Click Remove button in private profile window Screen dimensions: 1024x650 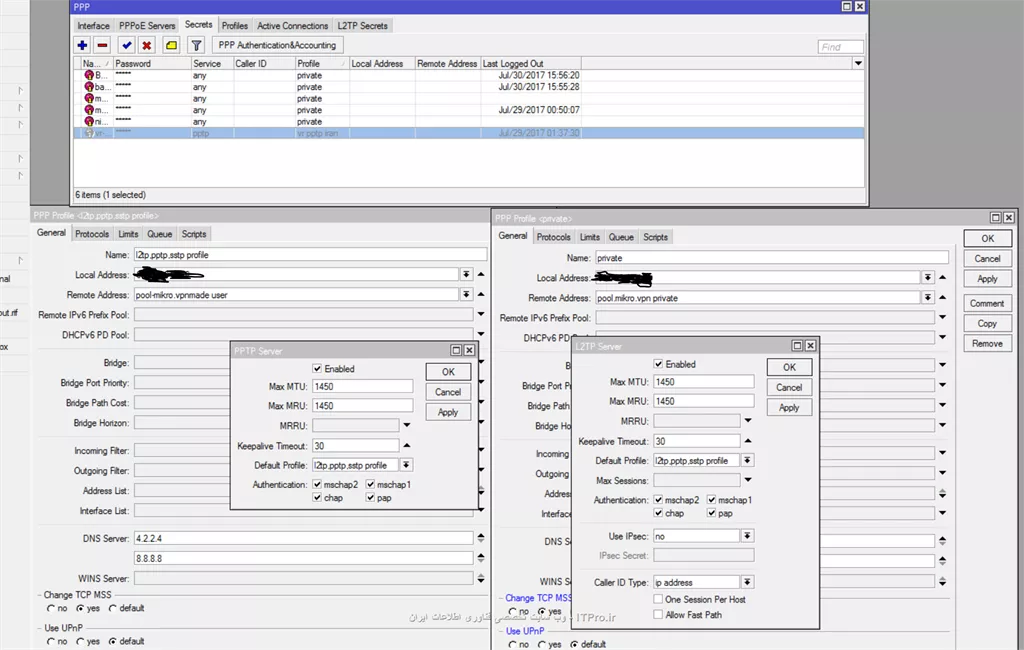pos(987,344)
